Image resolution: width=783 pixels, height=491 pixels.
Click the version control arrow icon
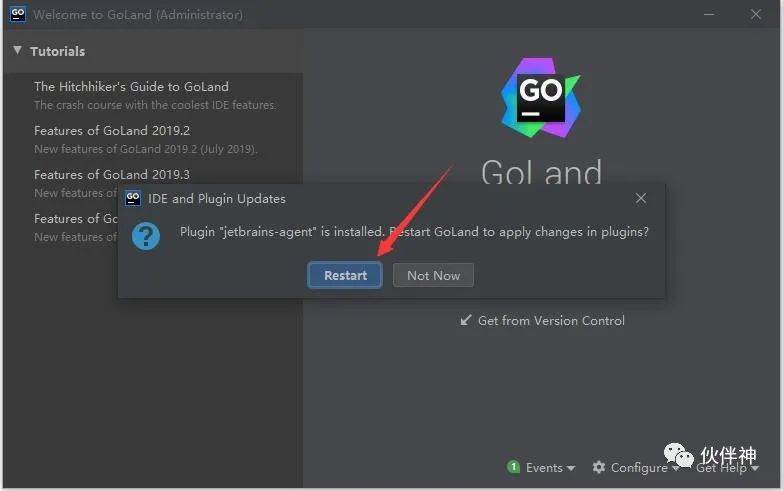coord(466,320)
